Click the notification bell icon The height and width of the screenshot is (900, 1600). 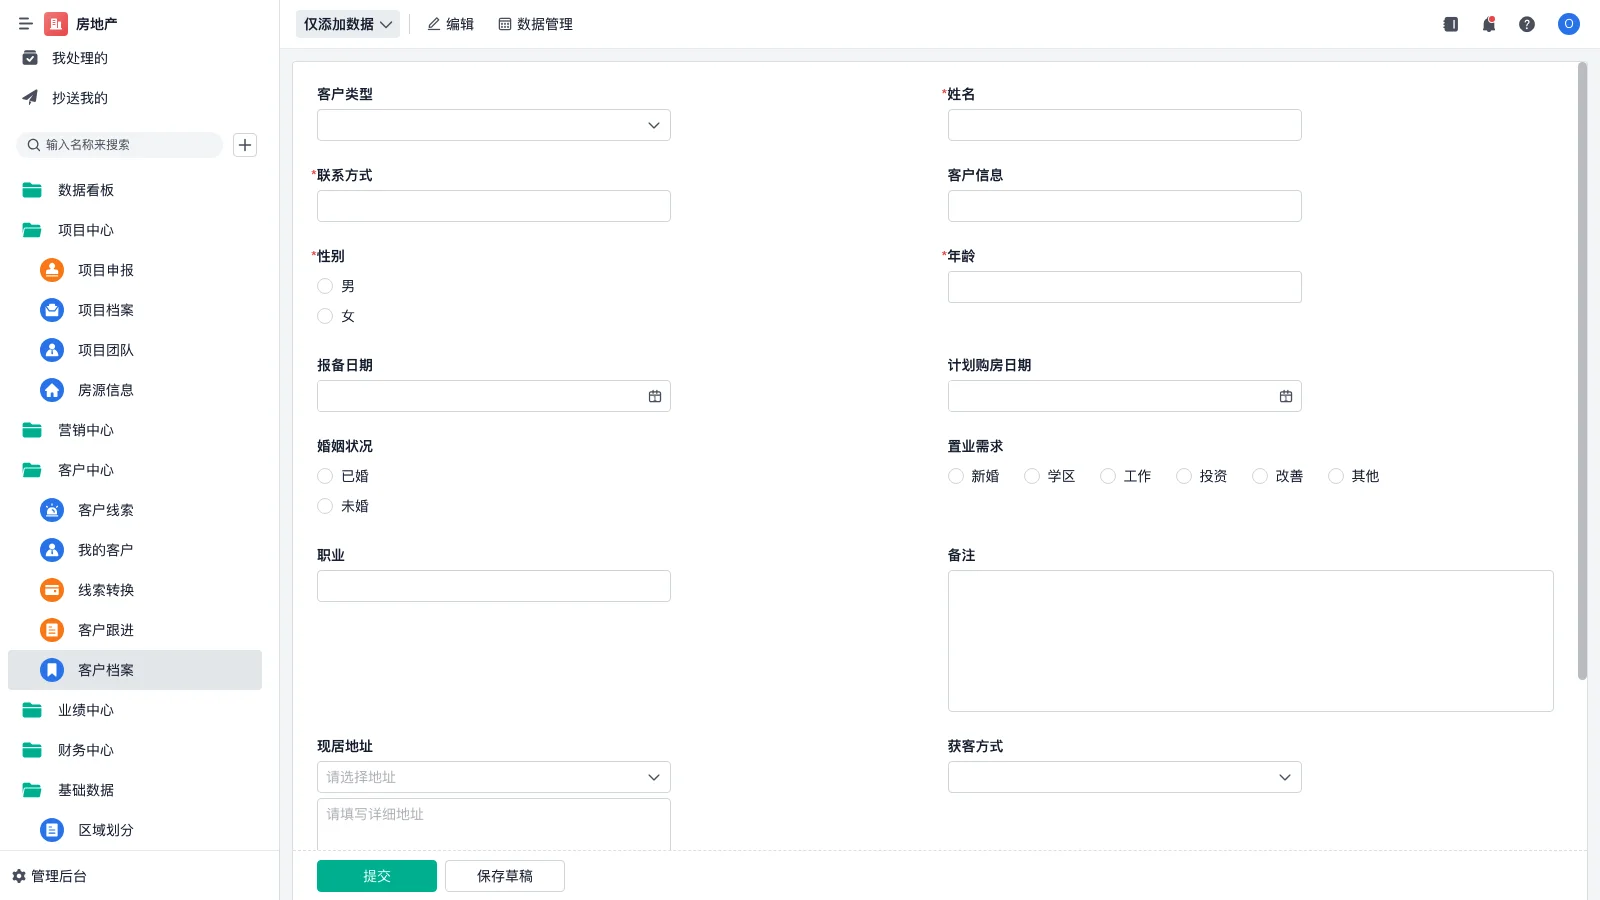pos(1488,24)
